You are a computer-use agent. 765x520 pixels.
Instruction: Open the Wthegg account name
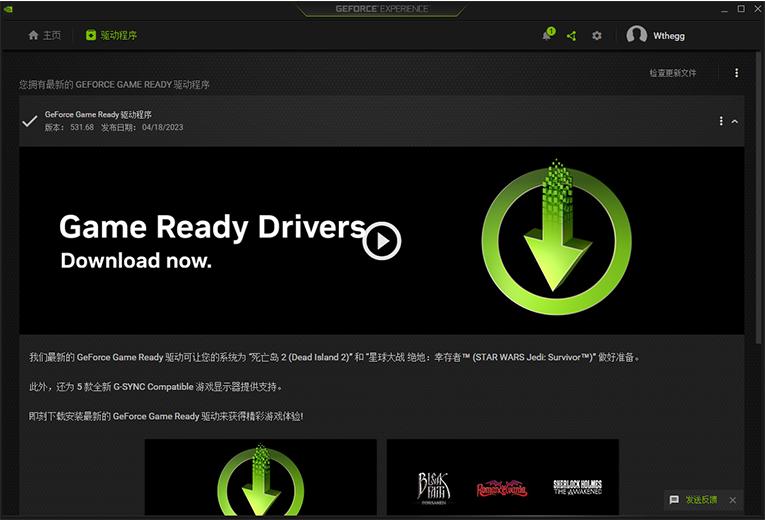coord(669,36)
